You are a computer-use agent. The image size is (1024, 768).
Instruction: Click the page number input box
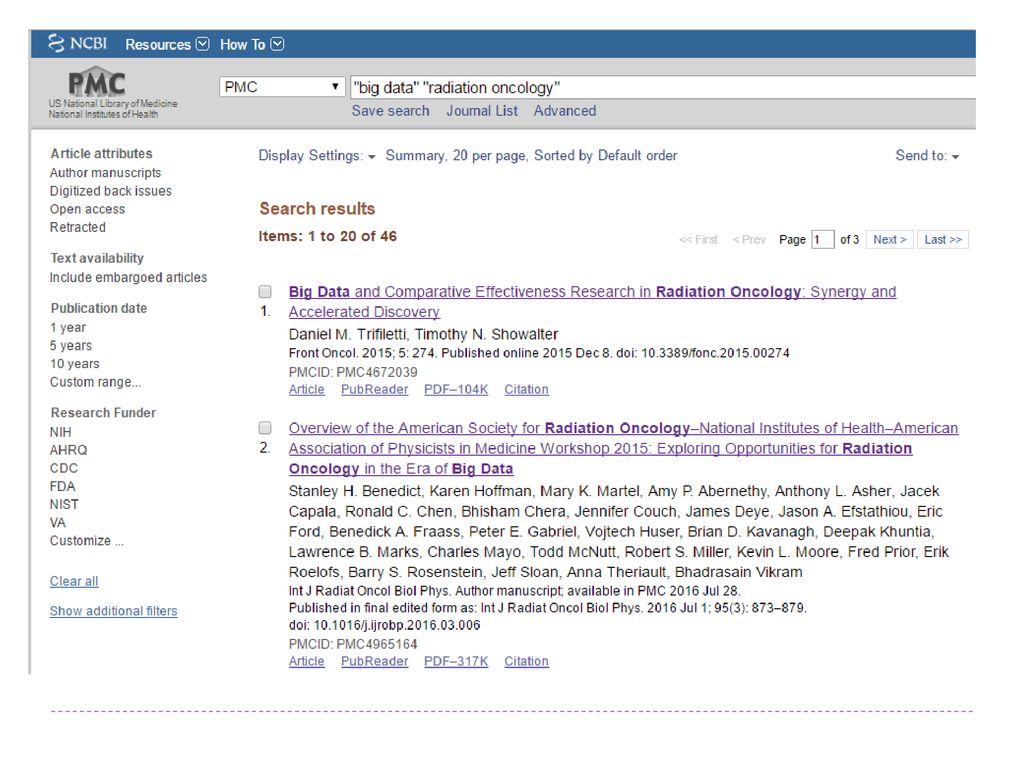pyautogui.click(x=822, y=240)
